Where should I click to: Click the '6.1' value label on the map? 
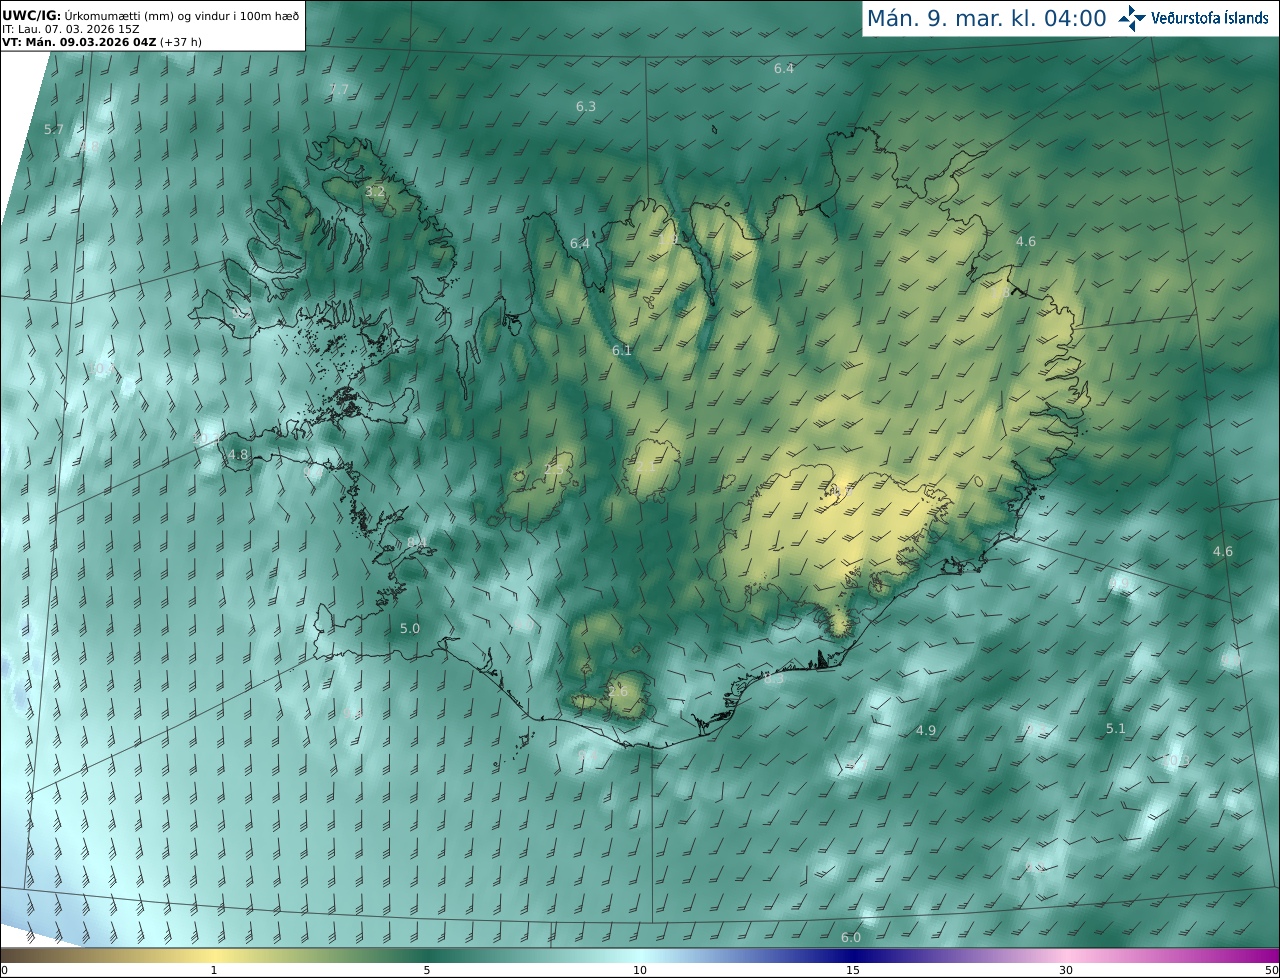[622, 350]
